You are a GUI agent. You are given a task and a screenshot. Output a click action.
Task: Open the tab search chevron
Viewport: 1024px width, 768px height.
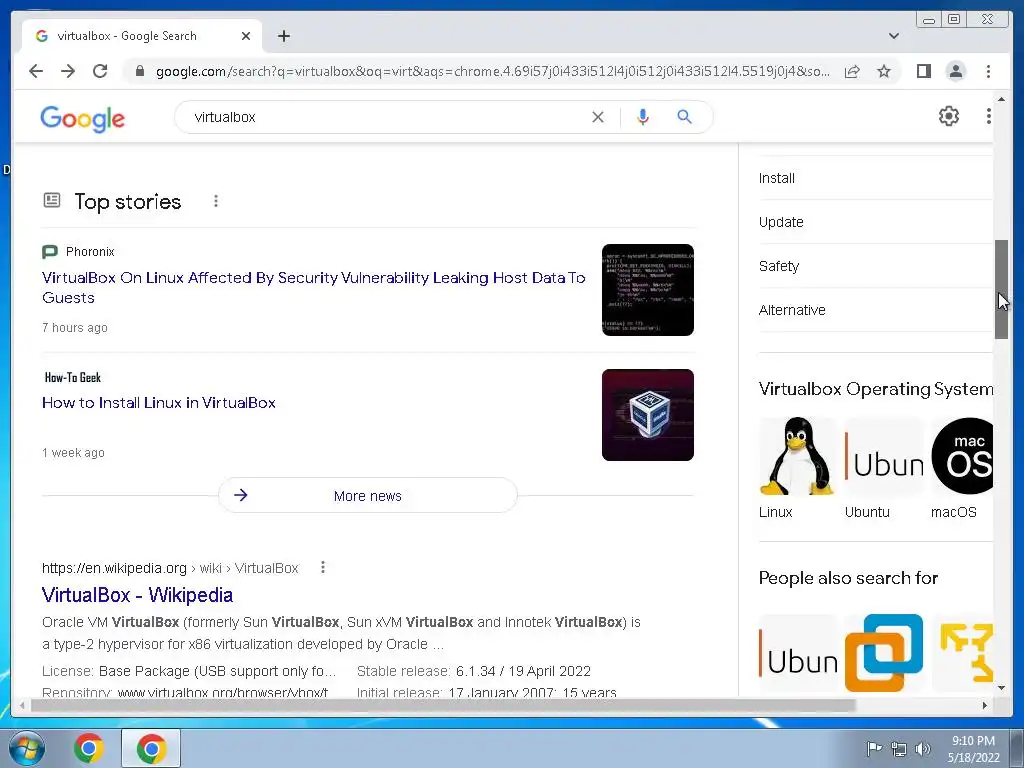tap(894, 36)
